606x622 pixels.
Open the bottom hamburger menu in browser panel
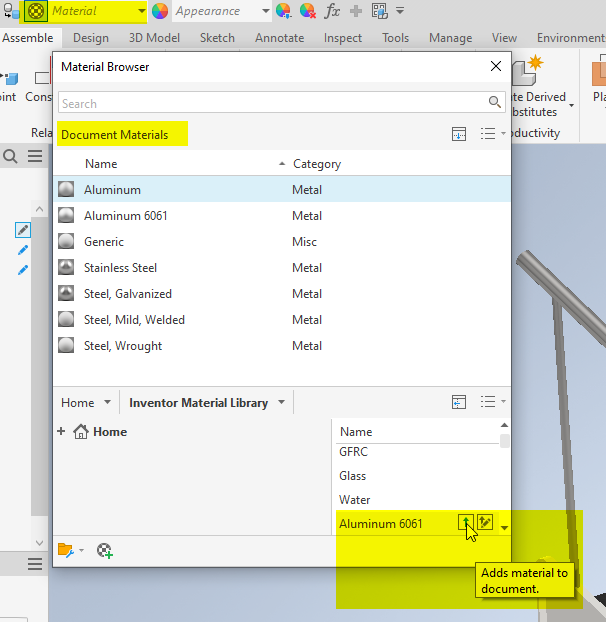tap(35, 564)
